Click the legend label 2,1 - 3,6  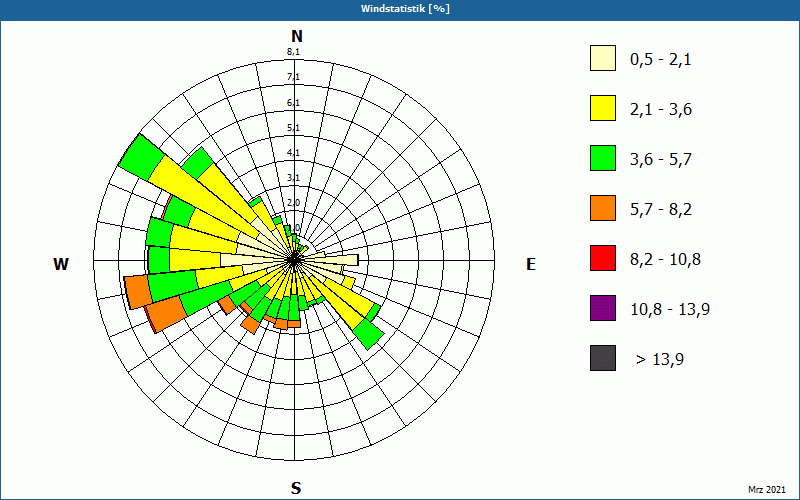click(x=661, y=110)
